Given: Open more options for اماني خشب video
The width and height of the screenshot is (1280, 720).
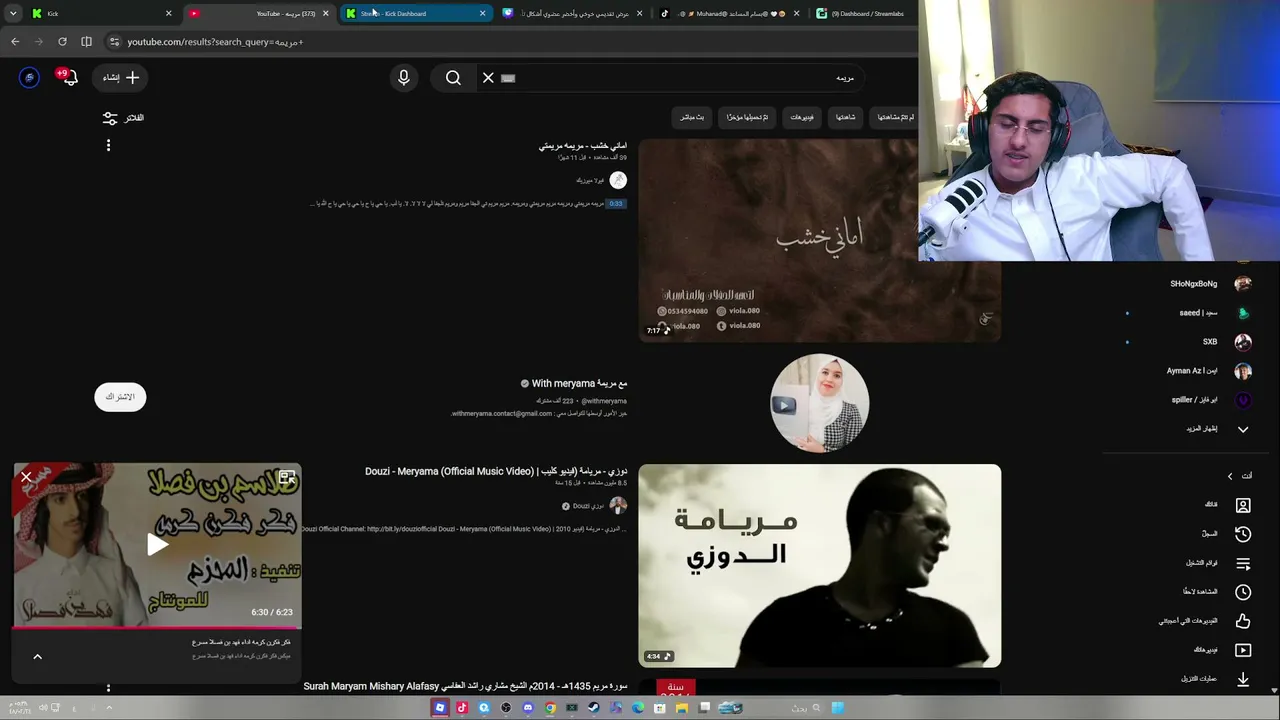Looking at the screenshot, I should pos(108,145).
